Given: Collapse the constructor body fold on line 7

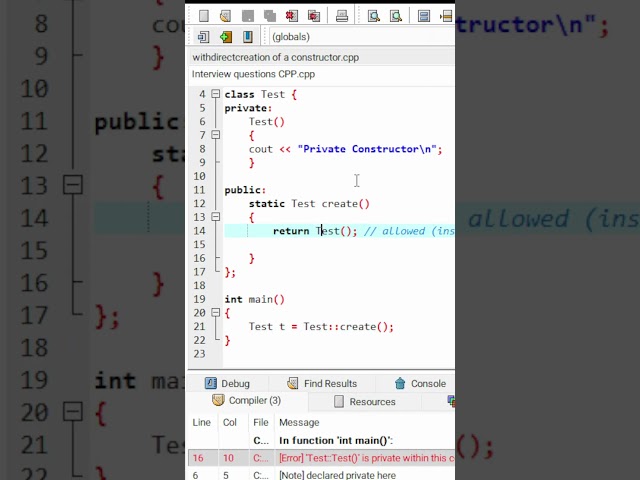Looking at the screenshot, I should pyautogui.click(x=216, y=135).
